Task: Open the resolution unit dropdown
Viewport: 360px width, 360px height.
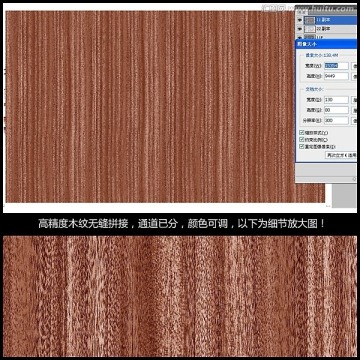Action: (x=354, y=120)
